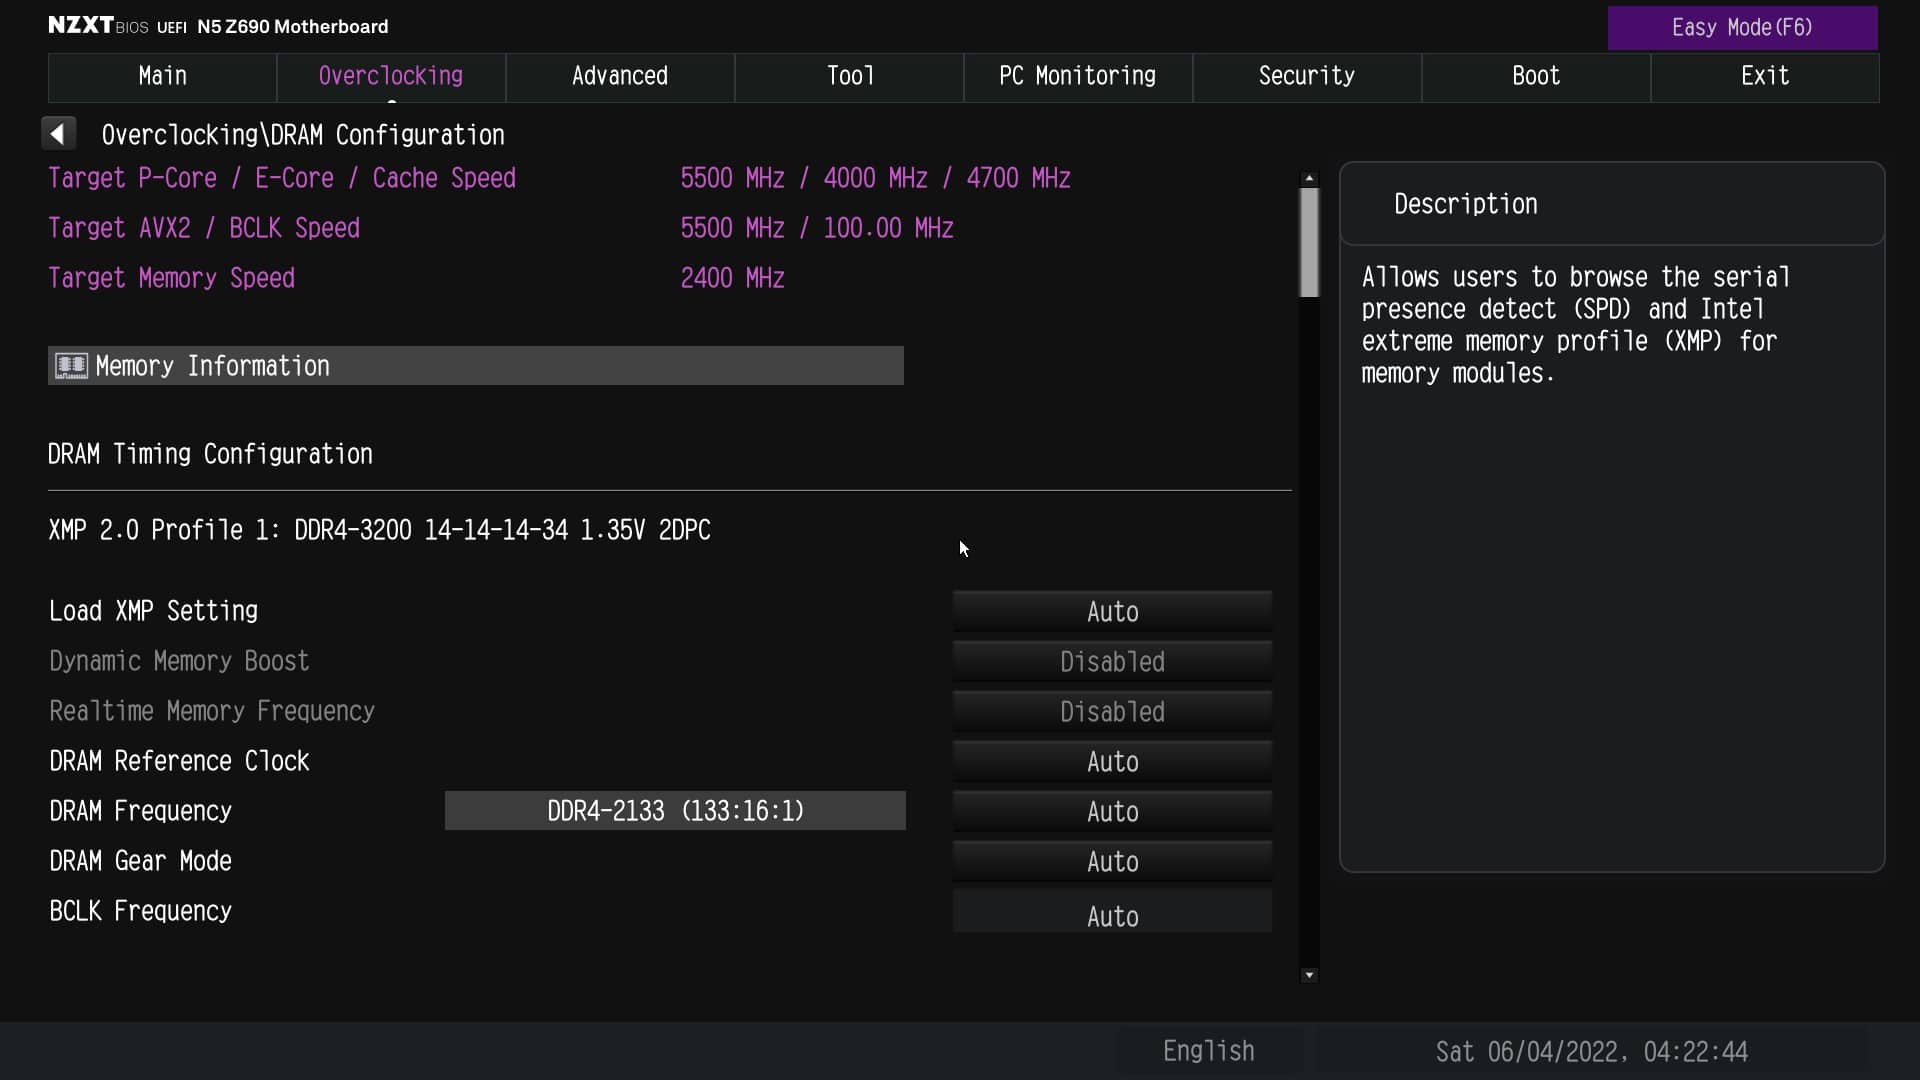Click the Realtime Memory Frequency label
The image size is (1920, 1080).
(212, 711)
